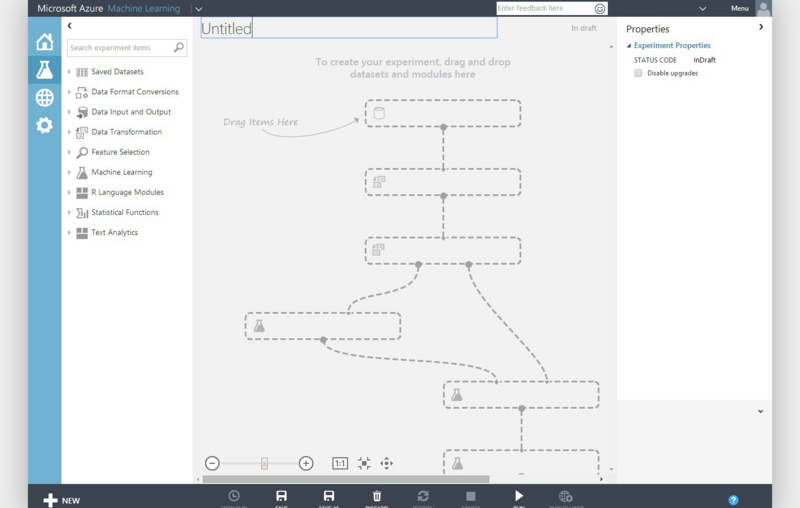The image size is (800, 508).
Task: Click the user account avatar
Action: (763, 9)
